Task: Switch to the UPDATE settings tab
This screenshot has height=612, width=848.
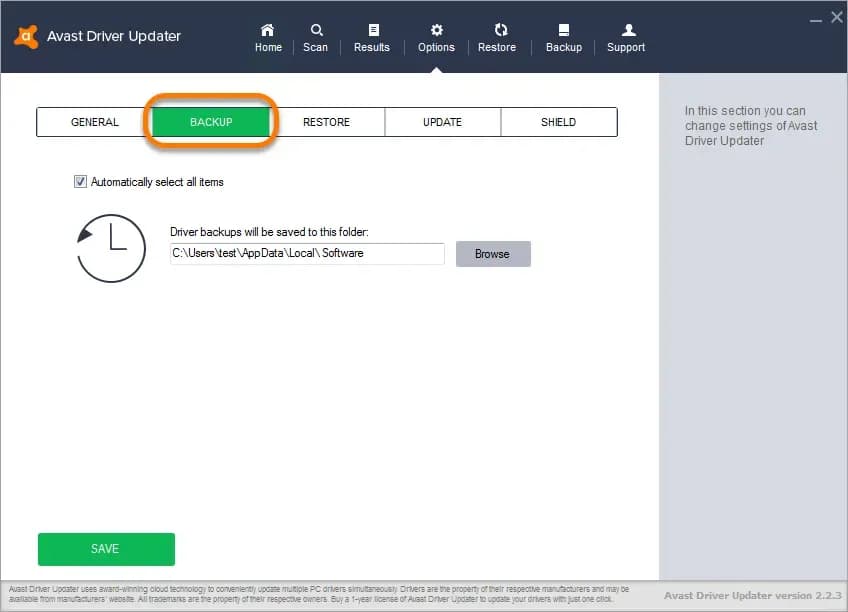Action: (x=442, y=122)
